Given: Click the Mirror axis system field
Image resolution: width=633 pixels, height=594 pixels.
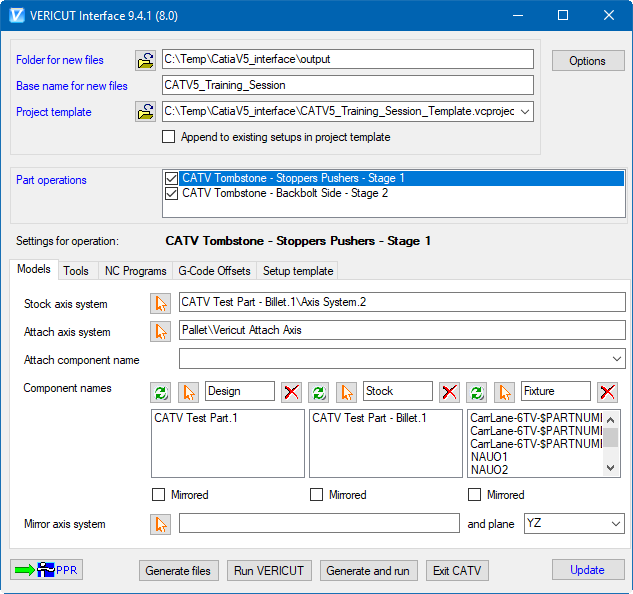Looking at the screenshot, I should click(319, 523).
